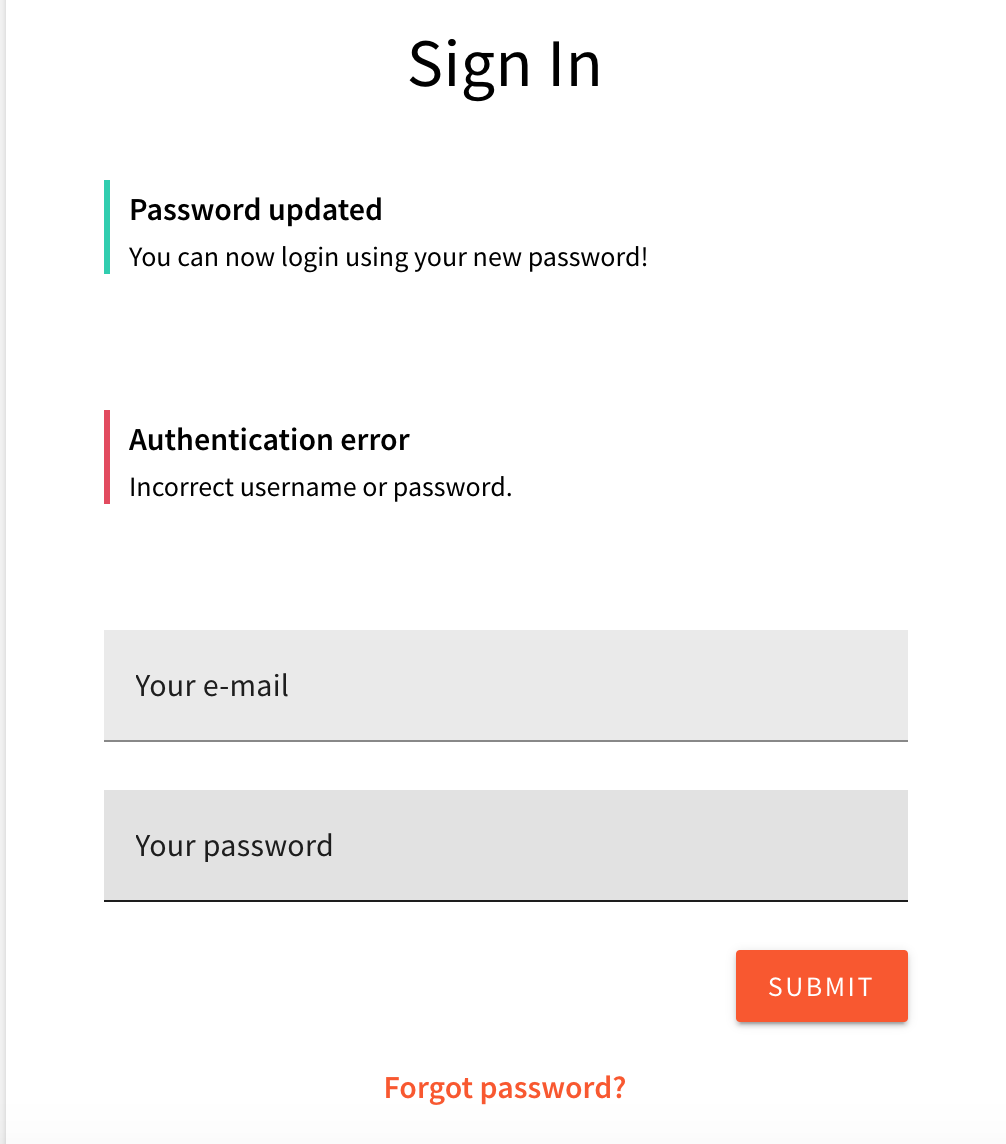Click the orange SUBMIT button label
The width and height of the screenshot is (1006, 1144).
coord(821,986)
